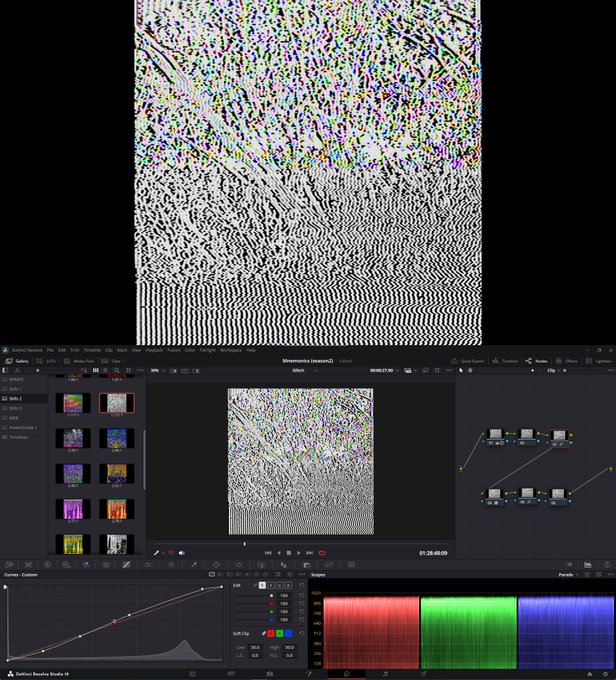616x680 pixels.
Task: Open the Information palette icon
Action: pyautogui.click(x=607, y=565)
